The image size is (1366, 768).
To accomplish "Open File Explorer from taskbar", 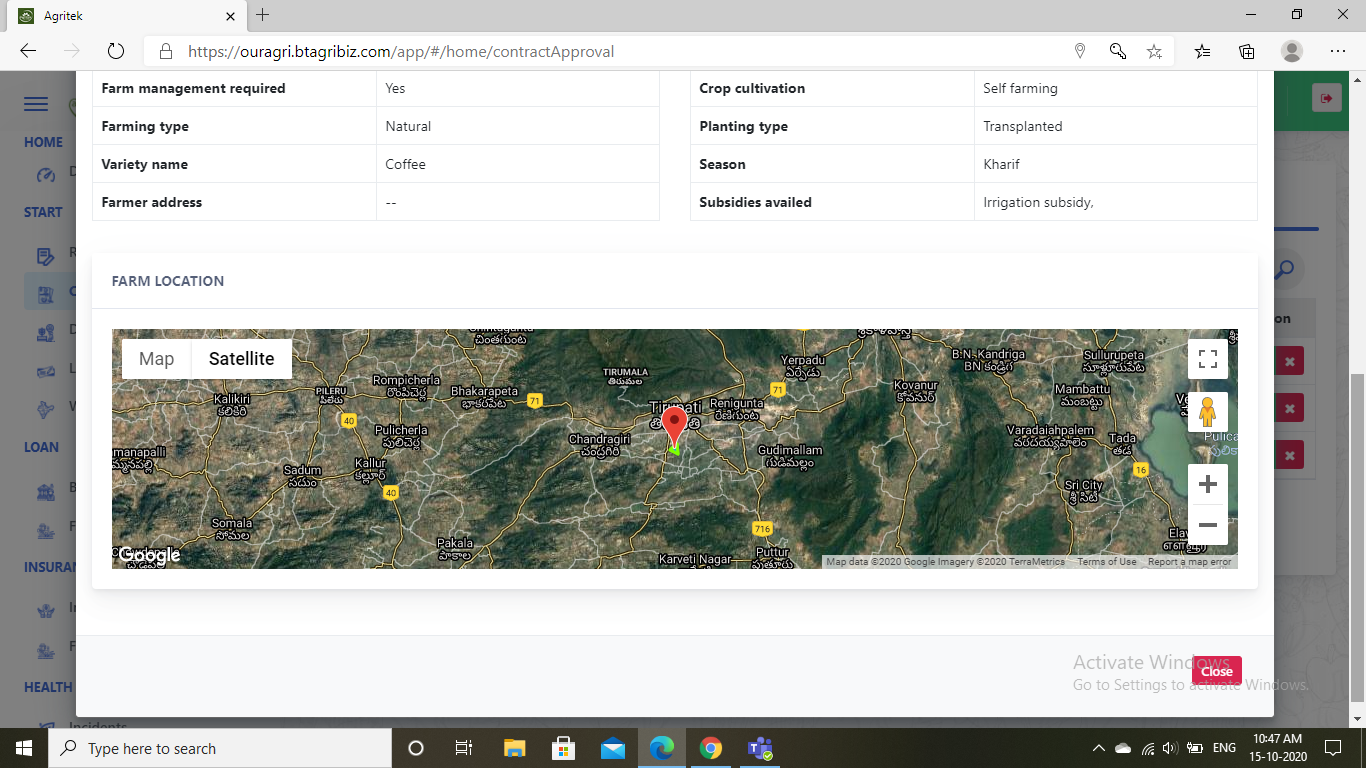I will [x=514, y=748].
